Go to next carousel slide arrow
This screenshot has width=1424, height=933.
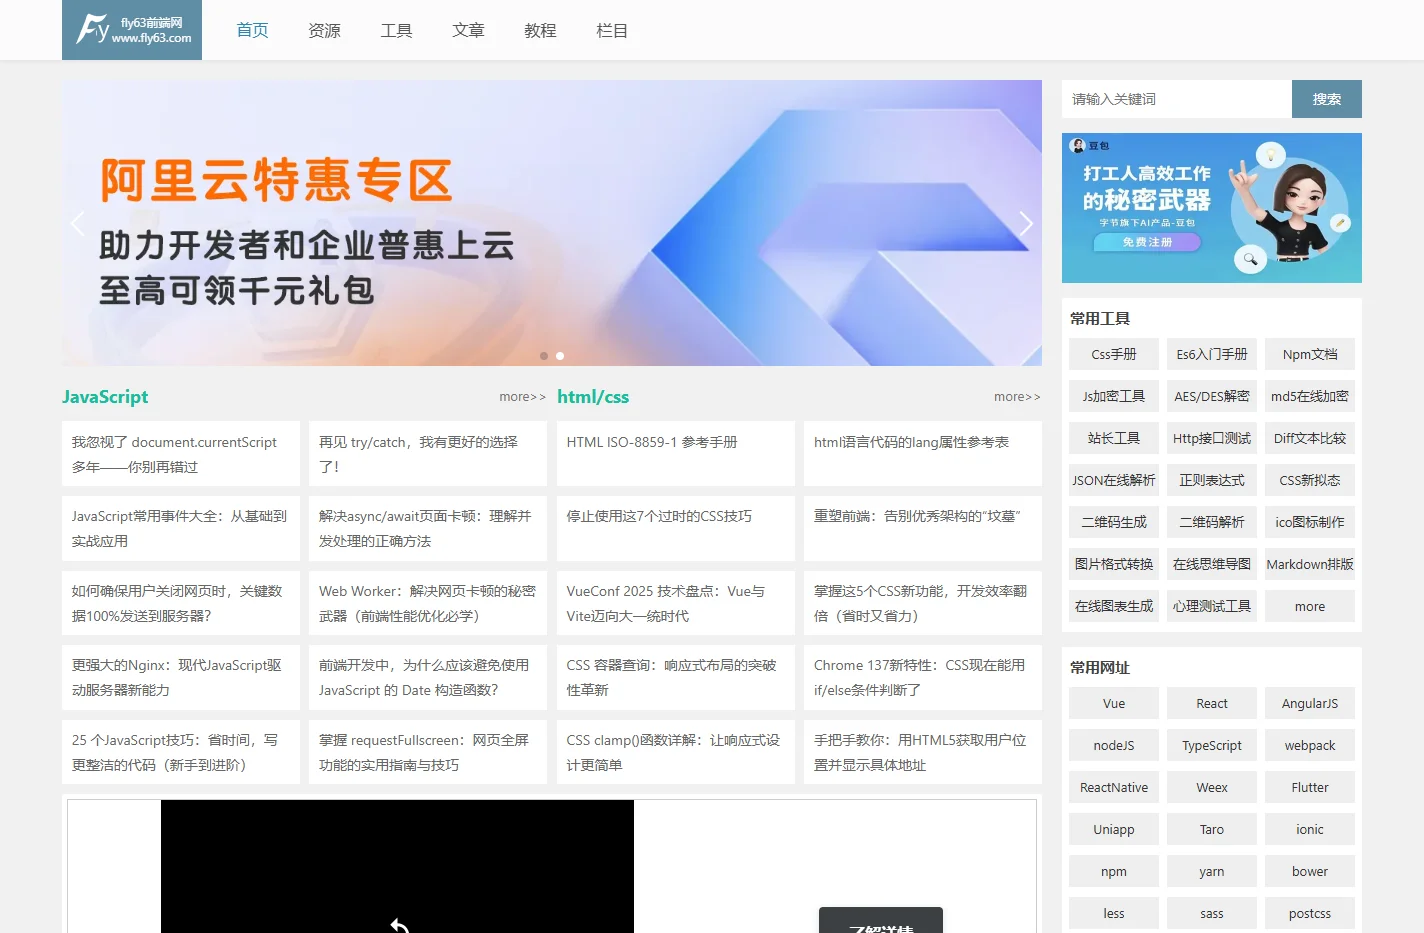(1025, 223)
